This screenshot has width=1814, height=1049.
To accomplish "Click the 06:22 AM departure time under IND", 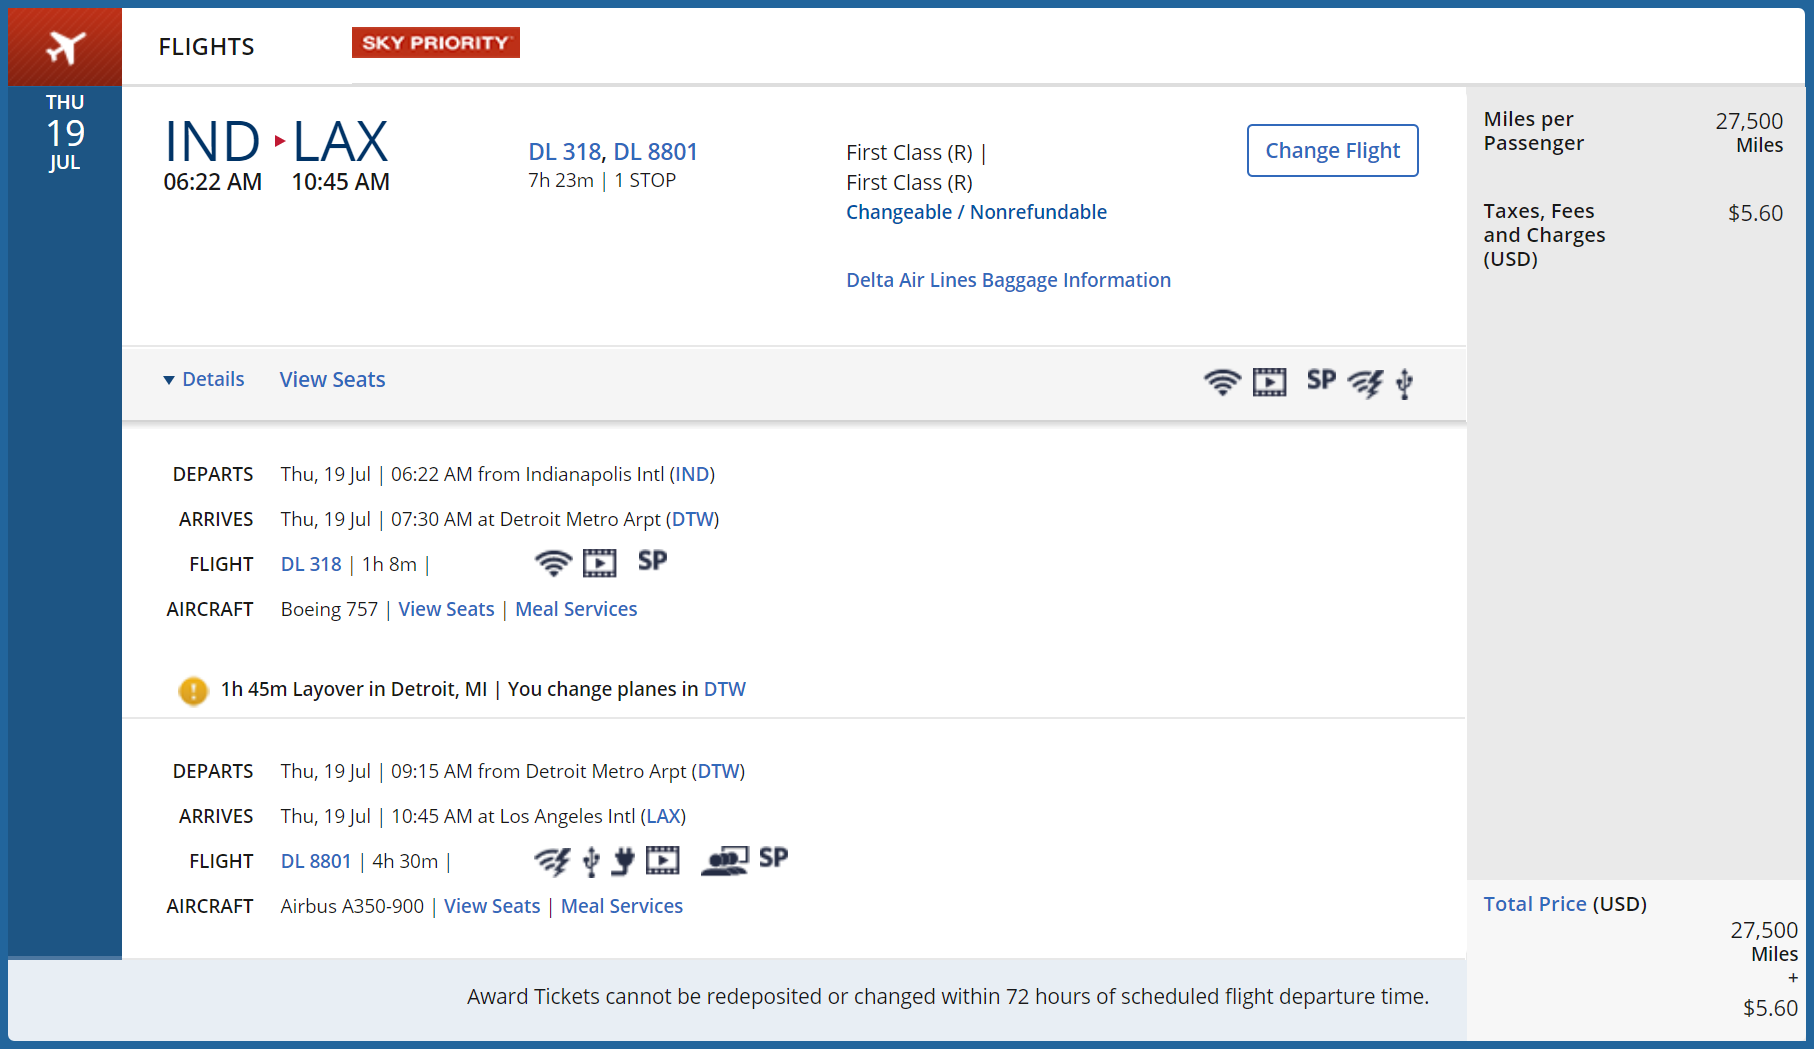I will 213,182.
